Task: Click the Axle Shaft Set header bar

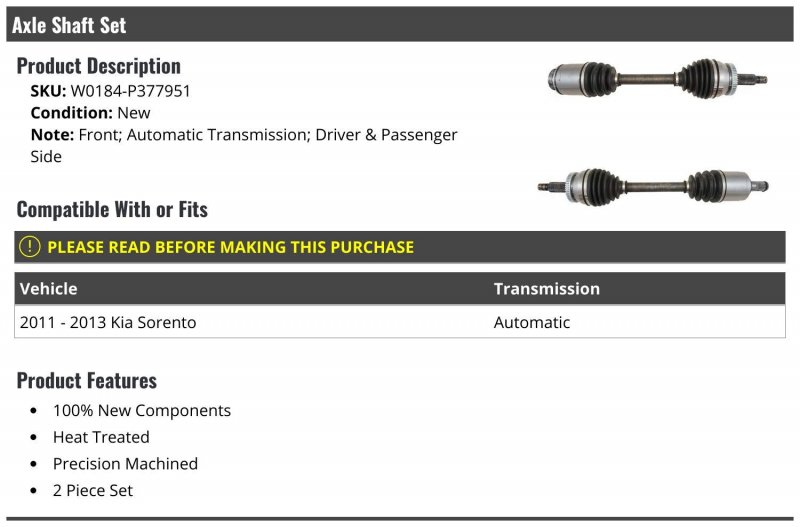Action: pyautogui.click(x=399, y=24)
